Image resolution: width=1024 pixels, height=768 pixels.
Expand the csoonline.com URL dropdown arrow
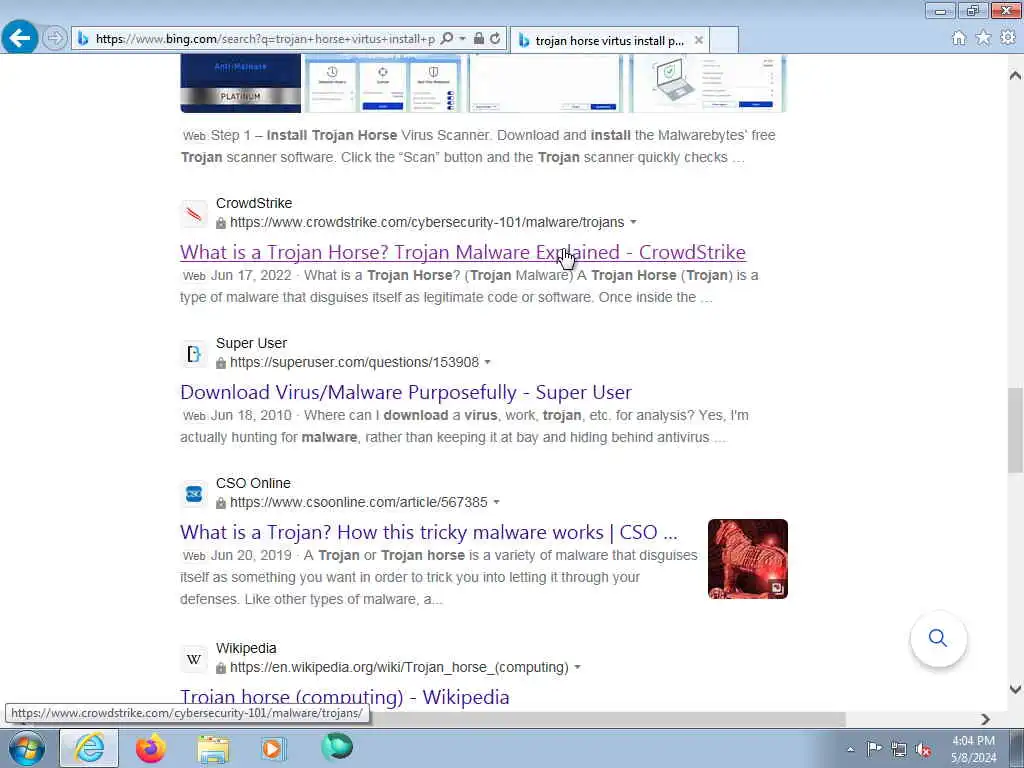pyautogui.click(x=496, y=502)
